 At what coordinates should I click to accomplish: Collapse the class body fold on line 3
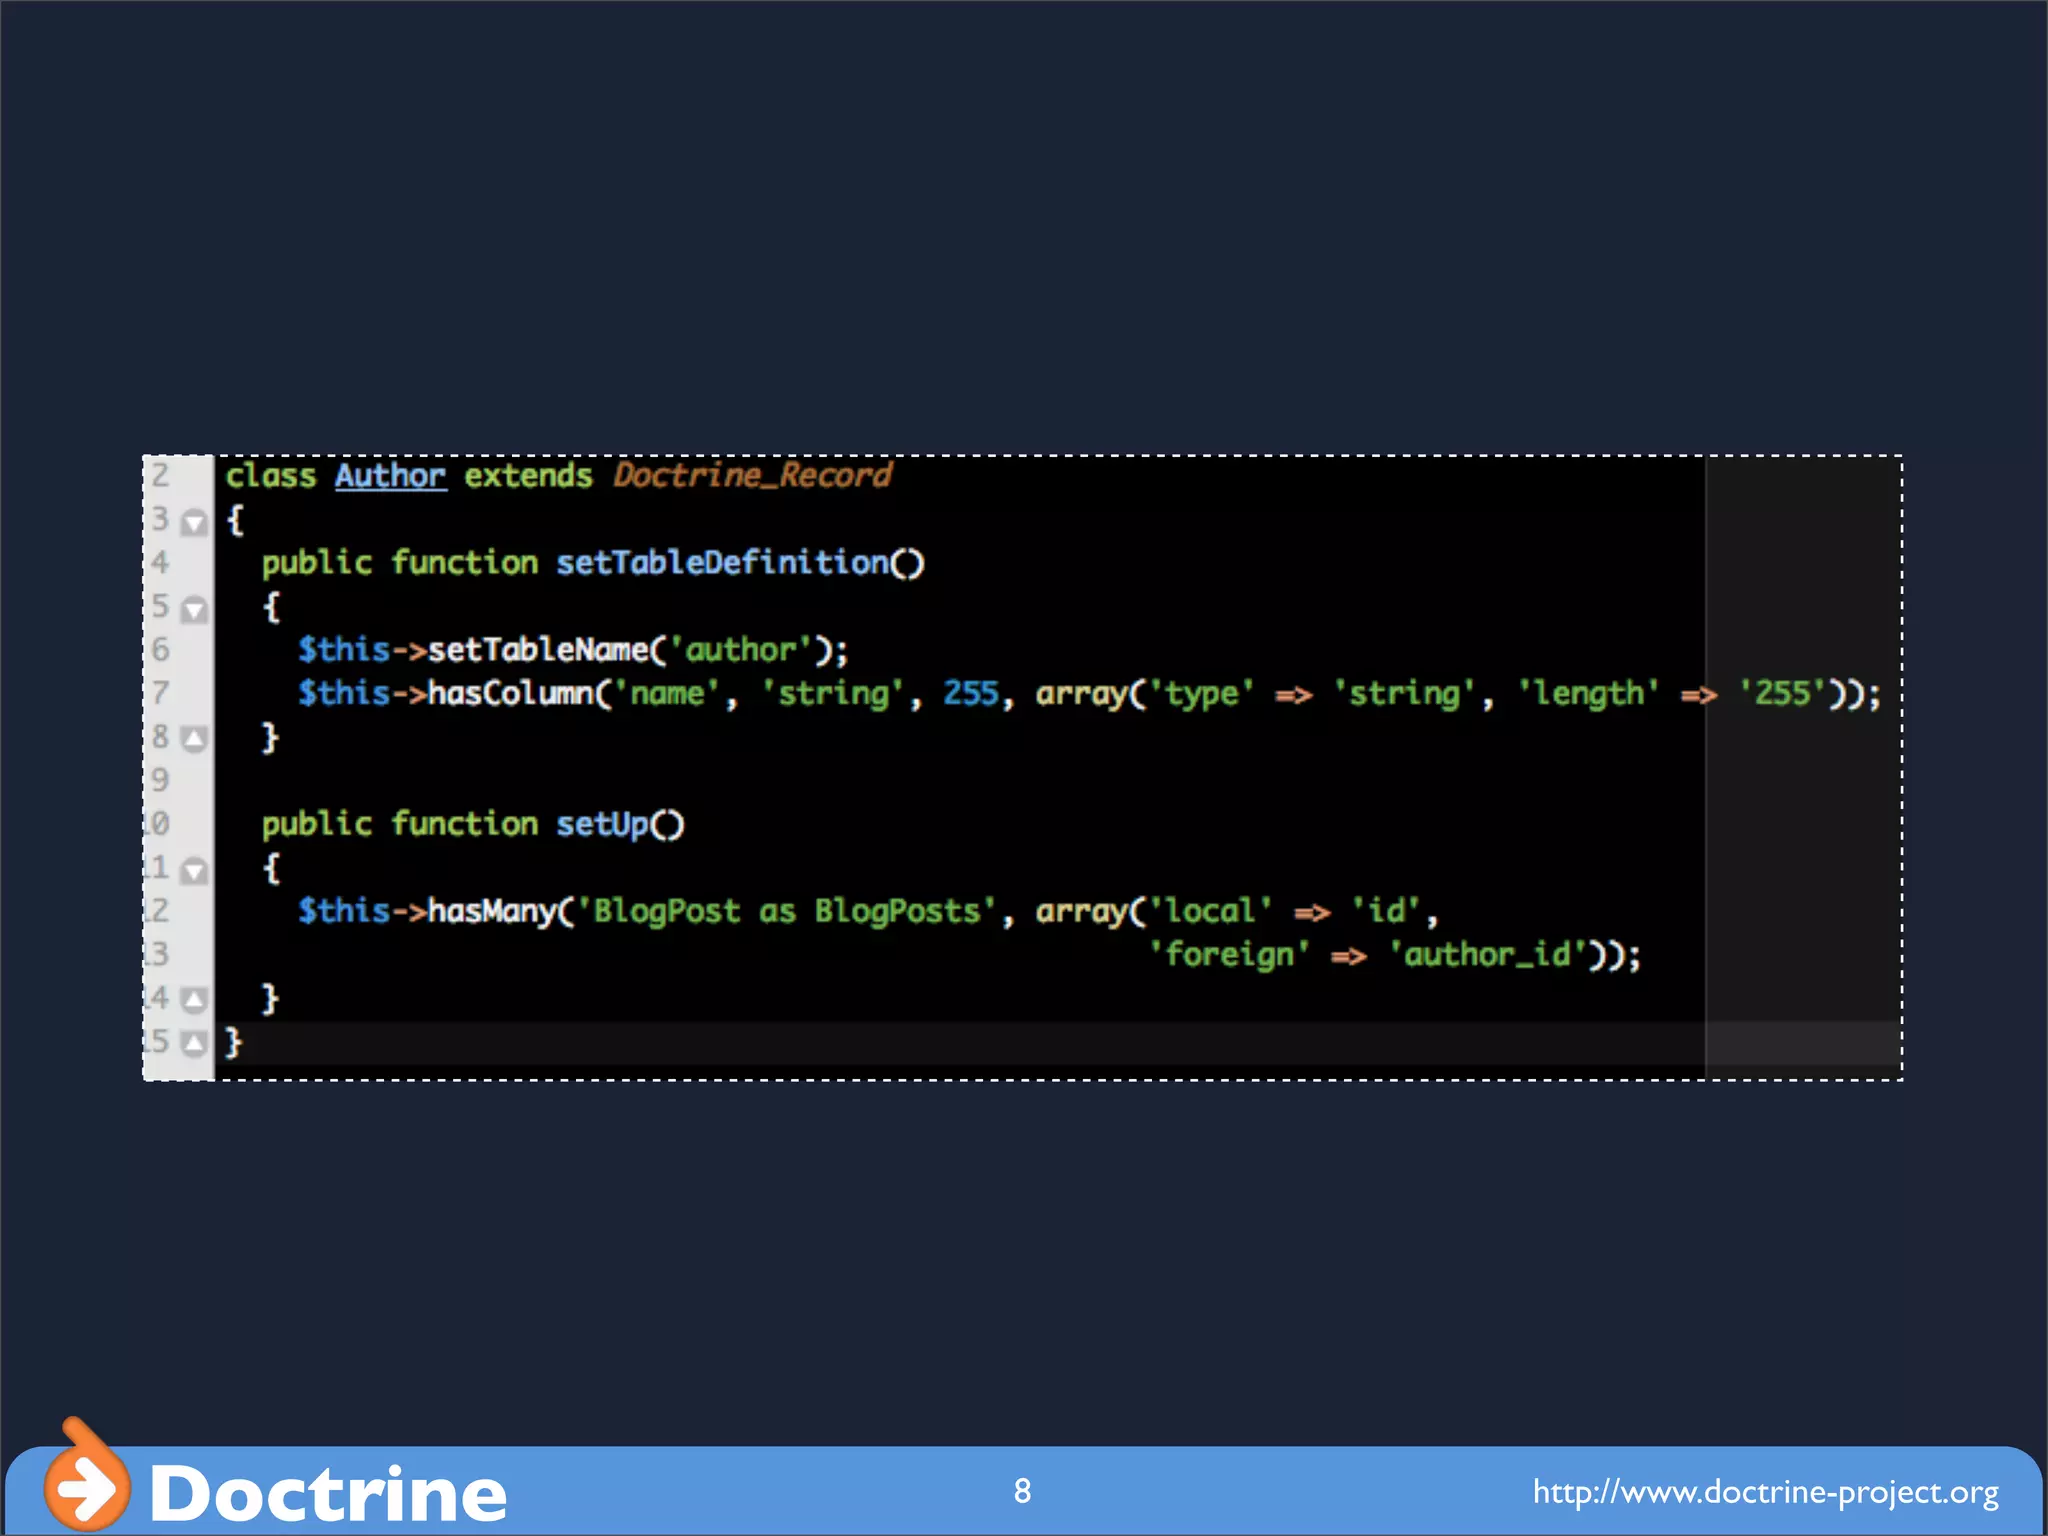click(x=195, y=522)
